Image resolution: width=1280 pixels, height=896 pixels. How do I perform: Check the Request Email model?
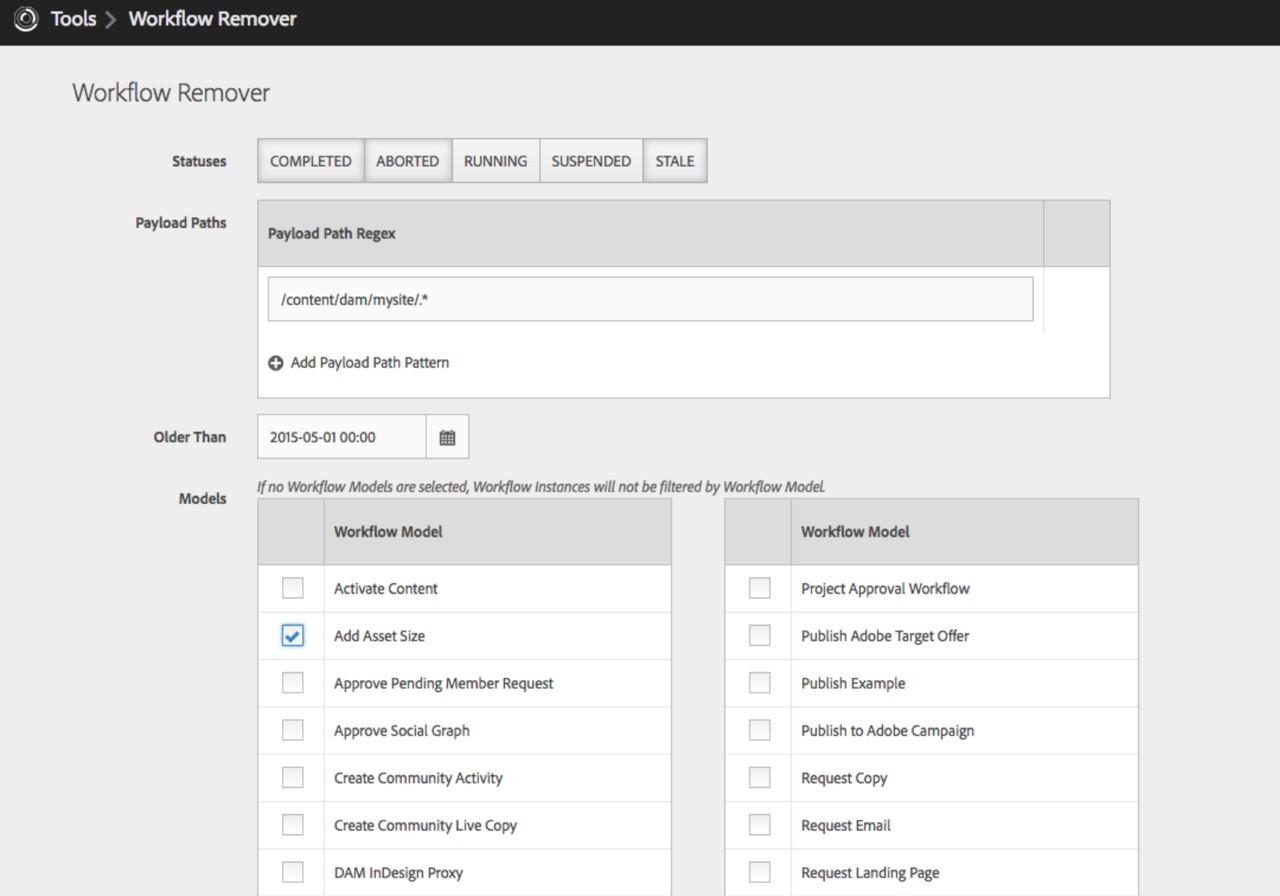760,825
